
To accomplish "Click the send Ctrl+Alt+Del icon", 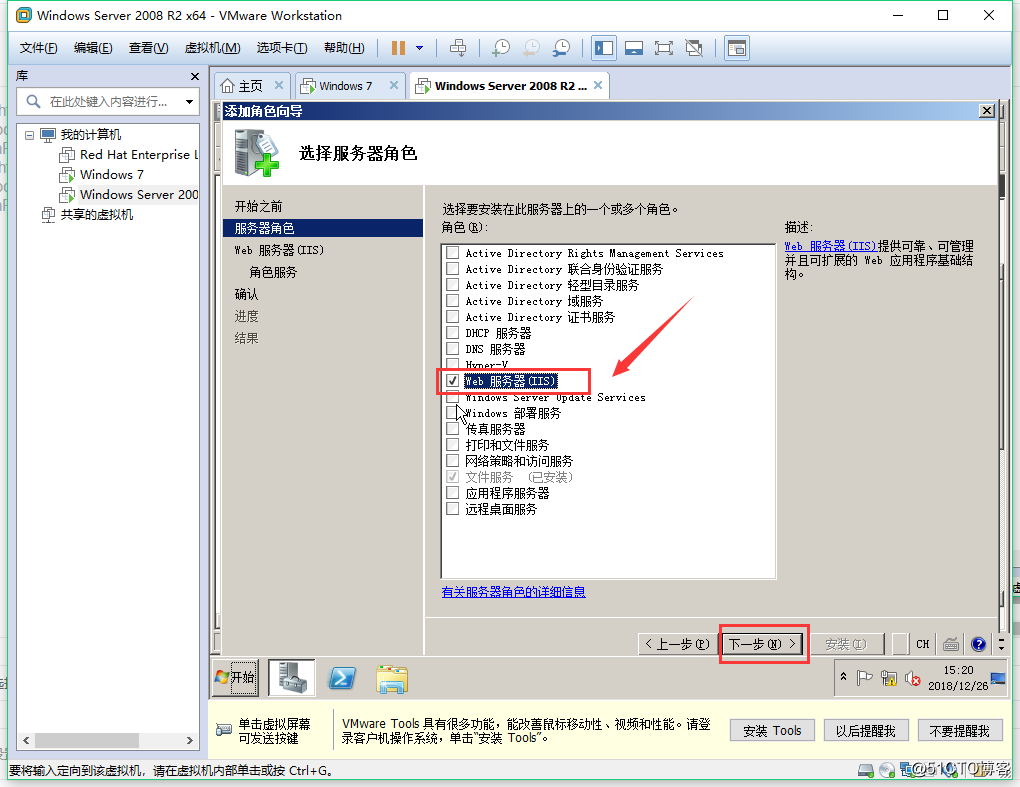I will pyautogui.click(x=458, y=48).
